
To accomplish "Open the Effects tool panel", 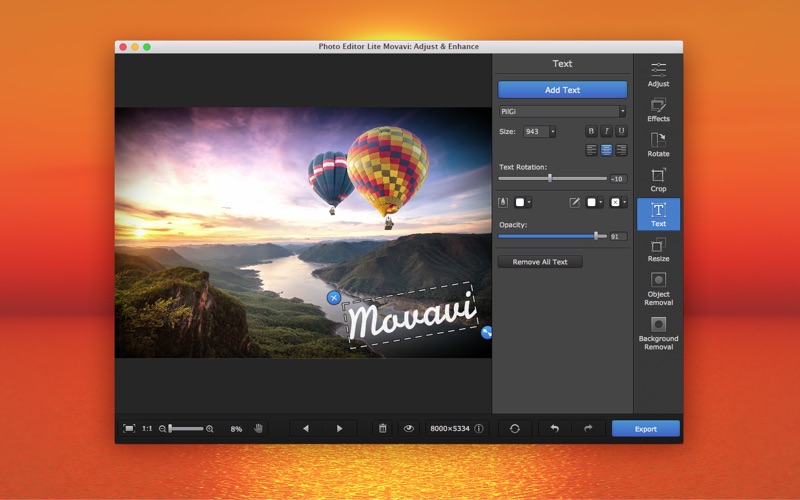I will click(x=658, y=110).
